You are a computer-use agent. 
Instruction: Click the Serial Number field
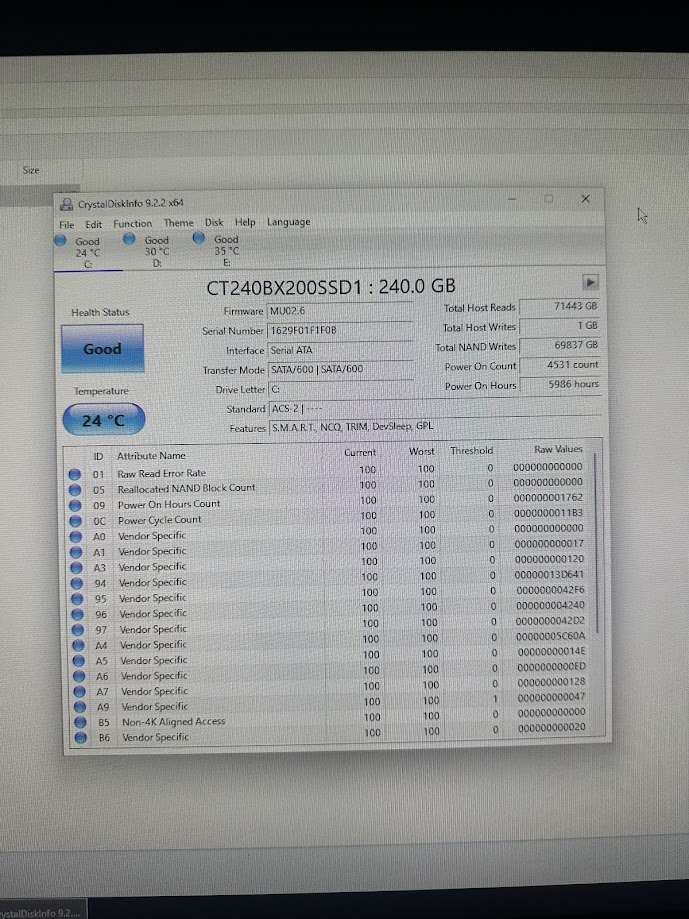pyautogui.click(x=340, y=331)
